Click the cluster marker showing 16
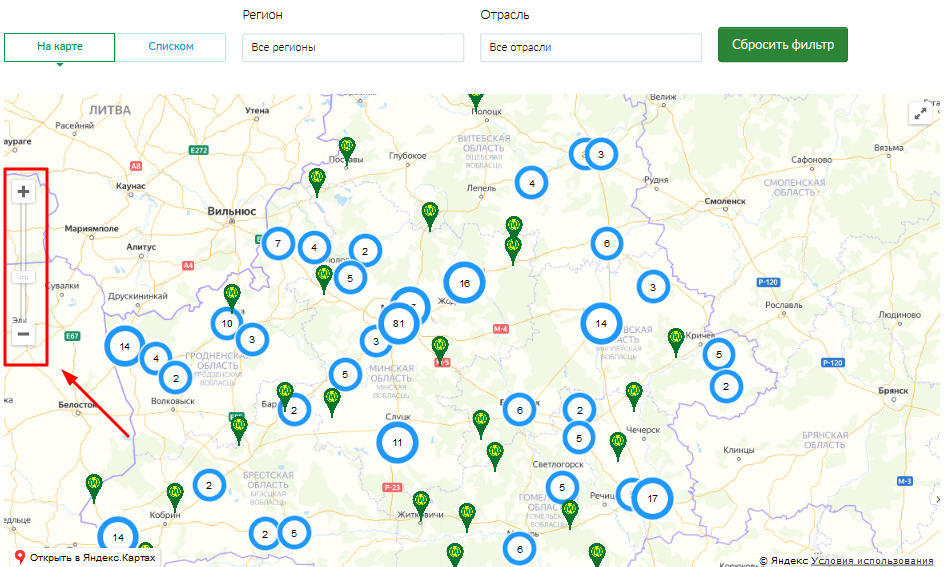The height and width of the screenshot is (567, 944). pyautogui.click(x=464, y=283)
